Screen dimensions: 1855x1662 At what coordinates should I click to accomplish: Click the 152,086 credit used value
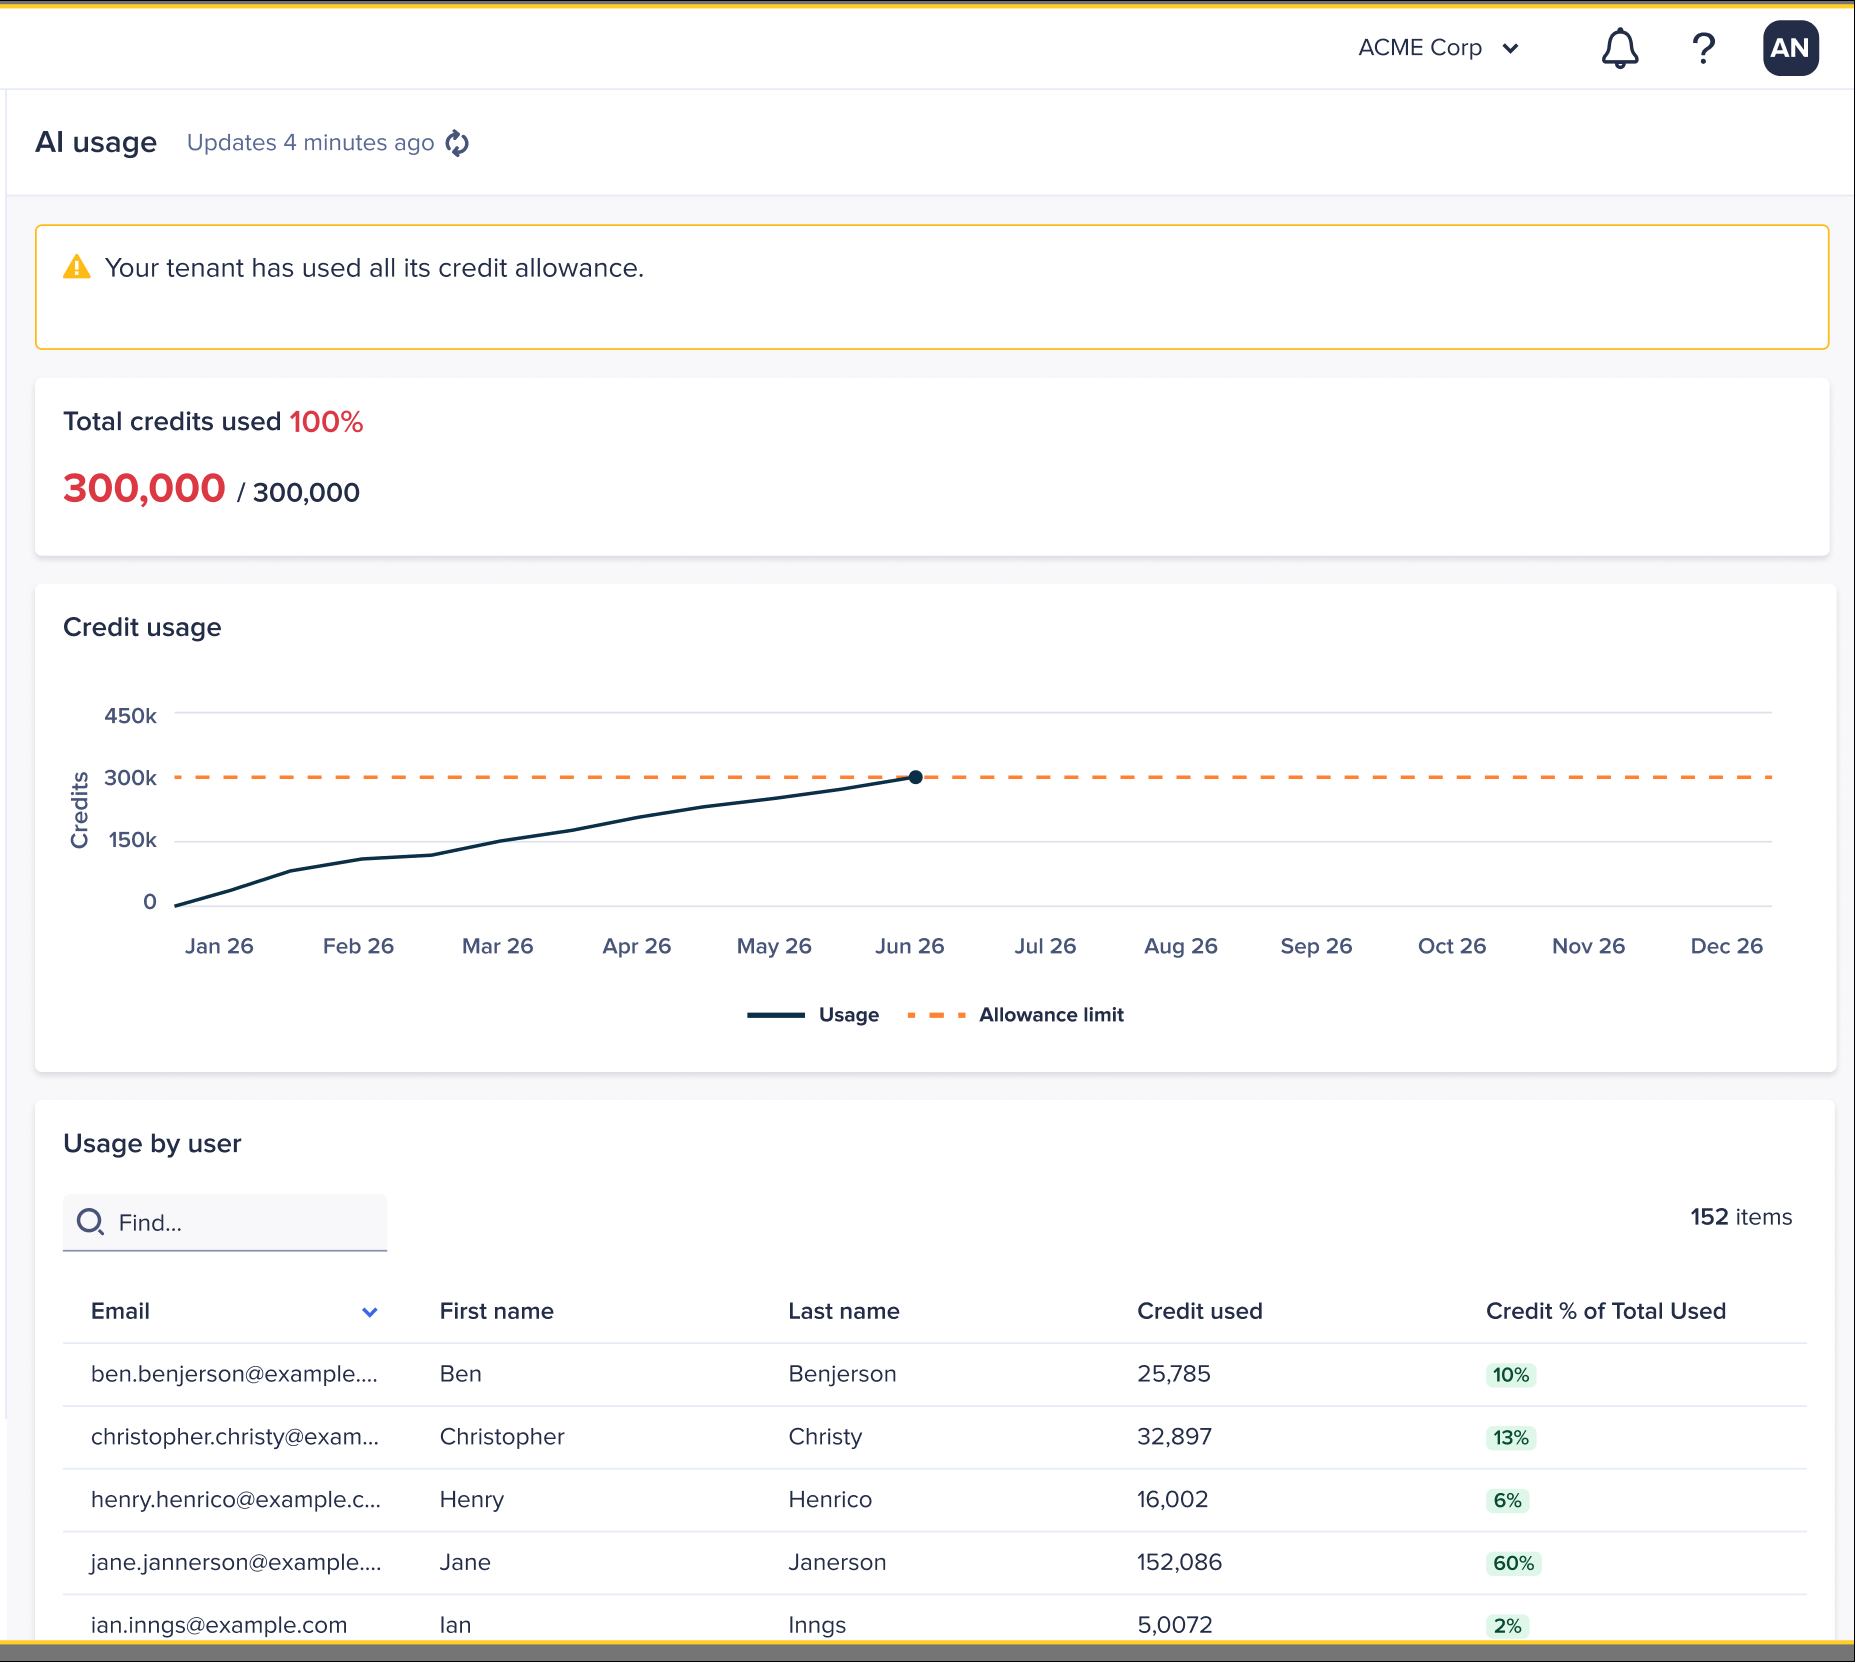(1180, 1563)
